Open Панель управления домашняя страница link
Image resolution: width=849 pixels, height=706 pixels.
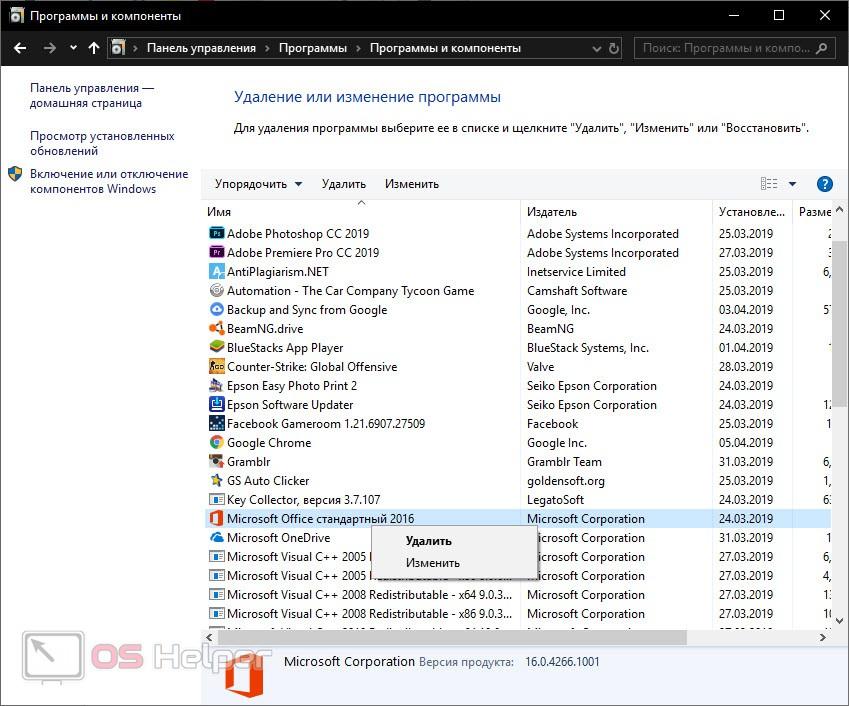92,95
